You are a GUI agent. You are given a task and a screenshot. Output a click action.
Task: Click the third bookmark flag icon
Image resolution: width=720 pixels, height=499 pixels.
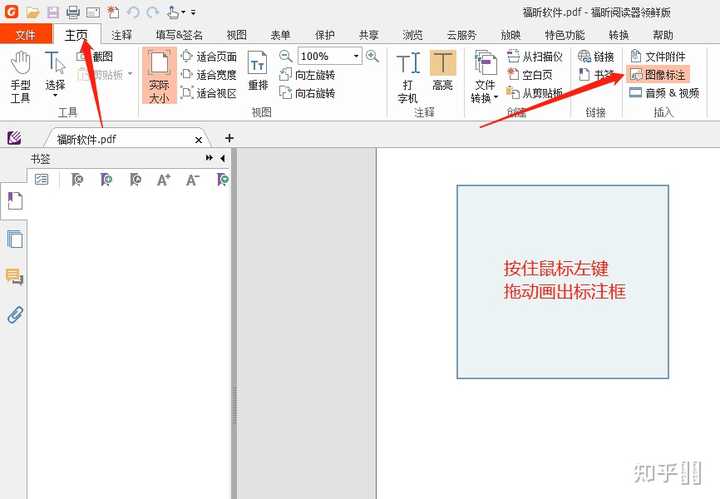tap(135, 179)
